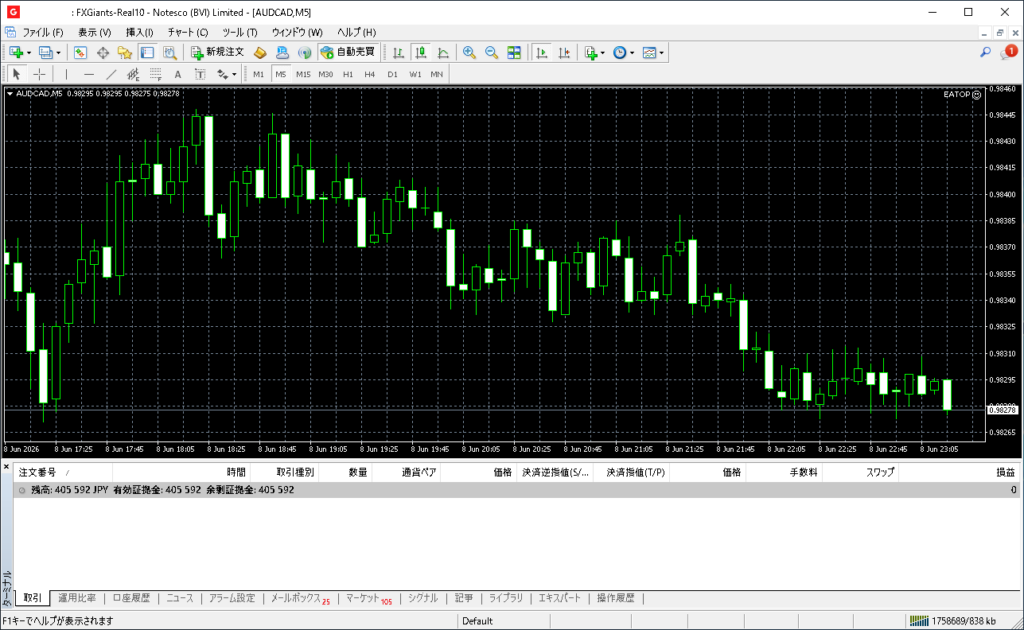Click the signals radio-wave icon
The height and width of the screenshot is (630, 1024).
pyautogui.click(x=304, y=53)
